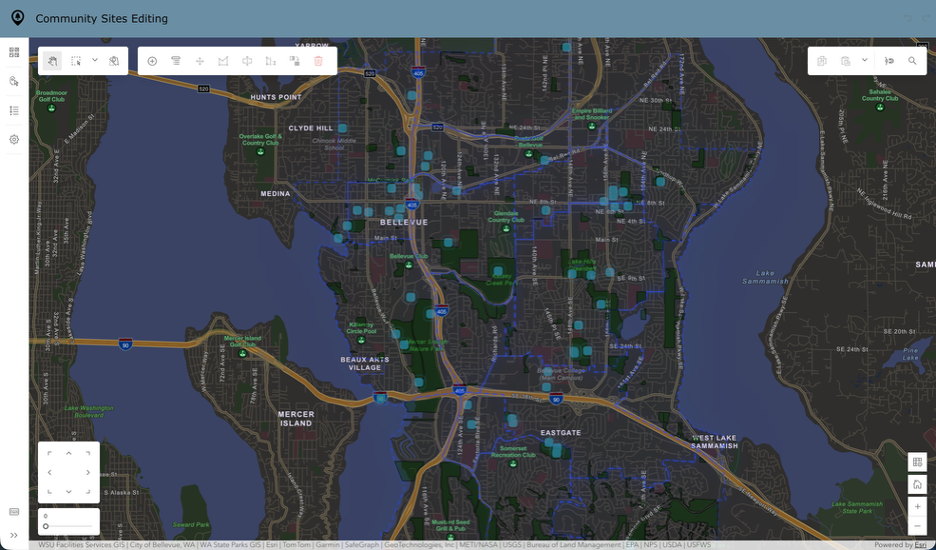The image size is (936, 550).
Task: Click the Overlake Golf & Country Club label
Action: (260, 139)
